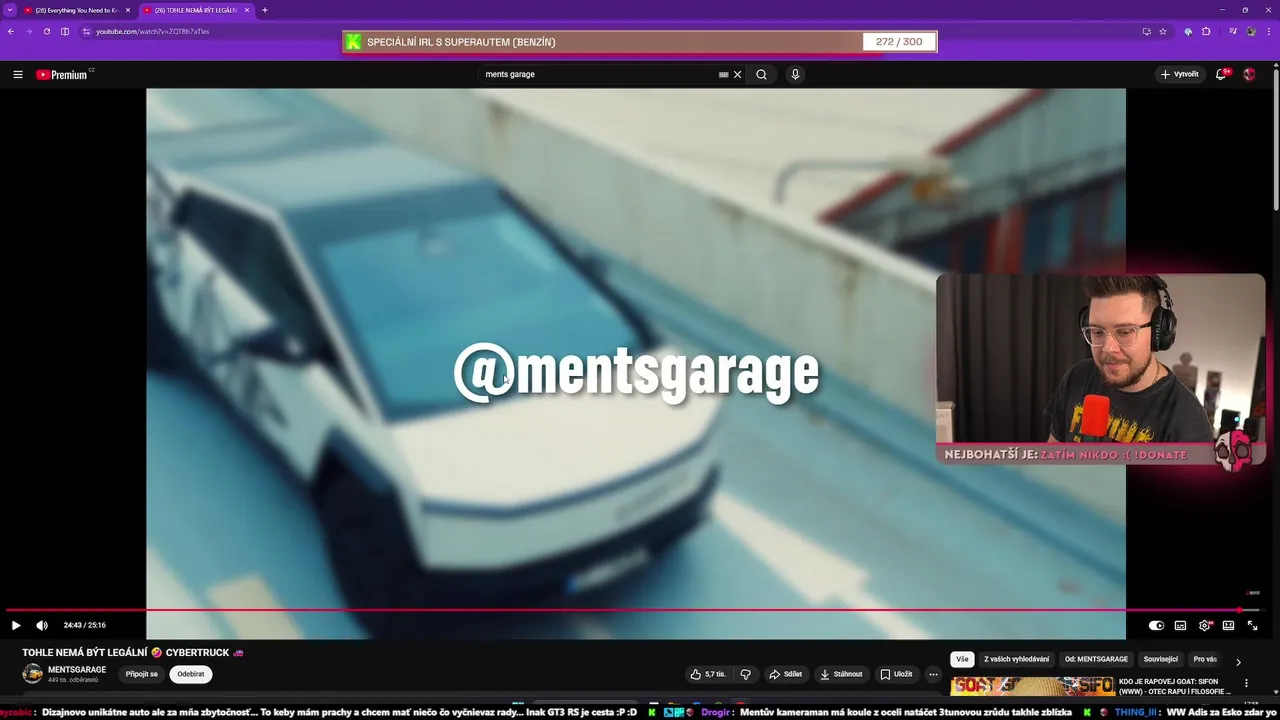Screen dimensions: 1280x720
Task: Open the MENTSGARAGE channel avatar
Action: tap(32, 674)
